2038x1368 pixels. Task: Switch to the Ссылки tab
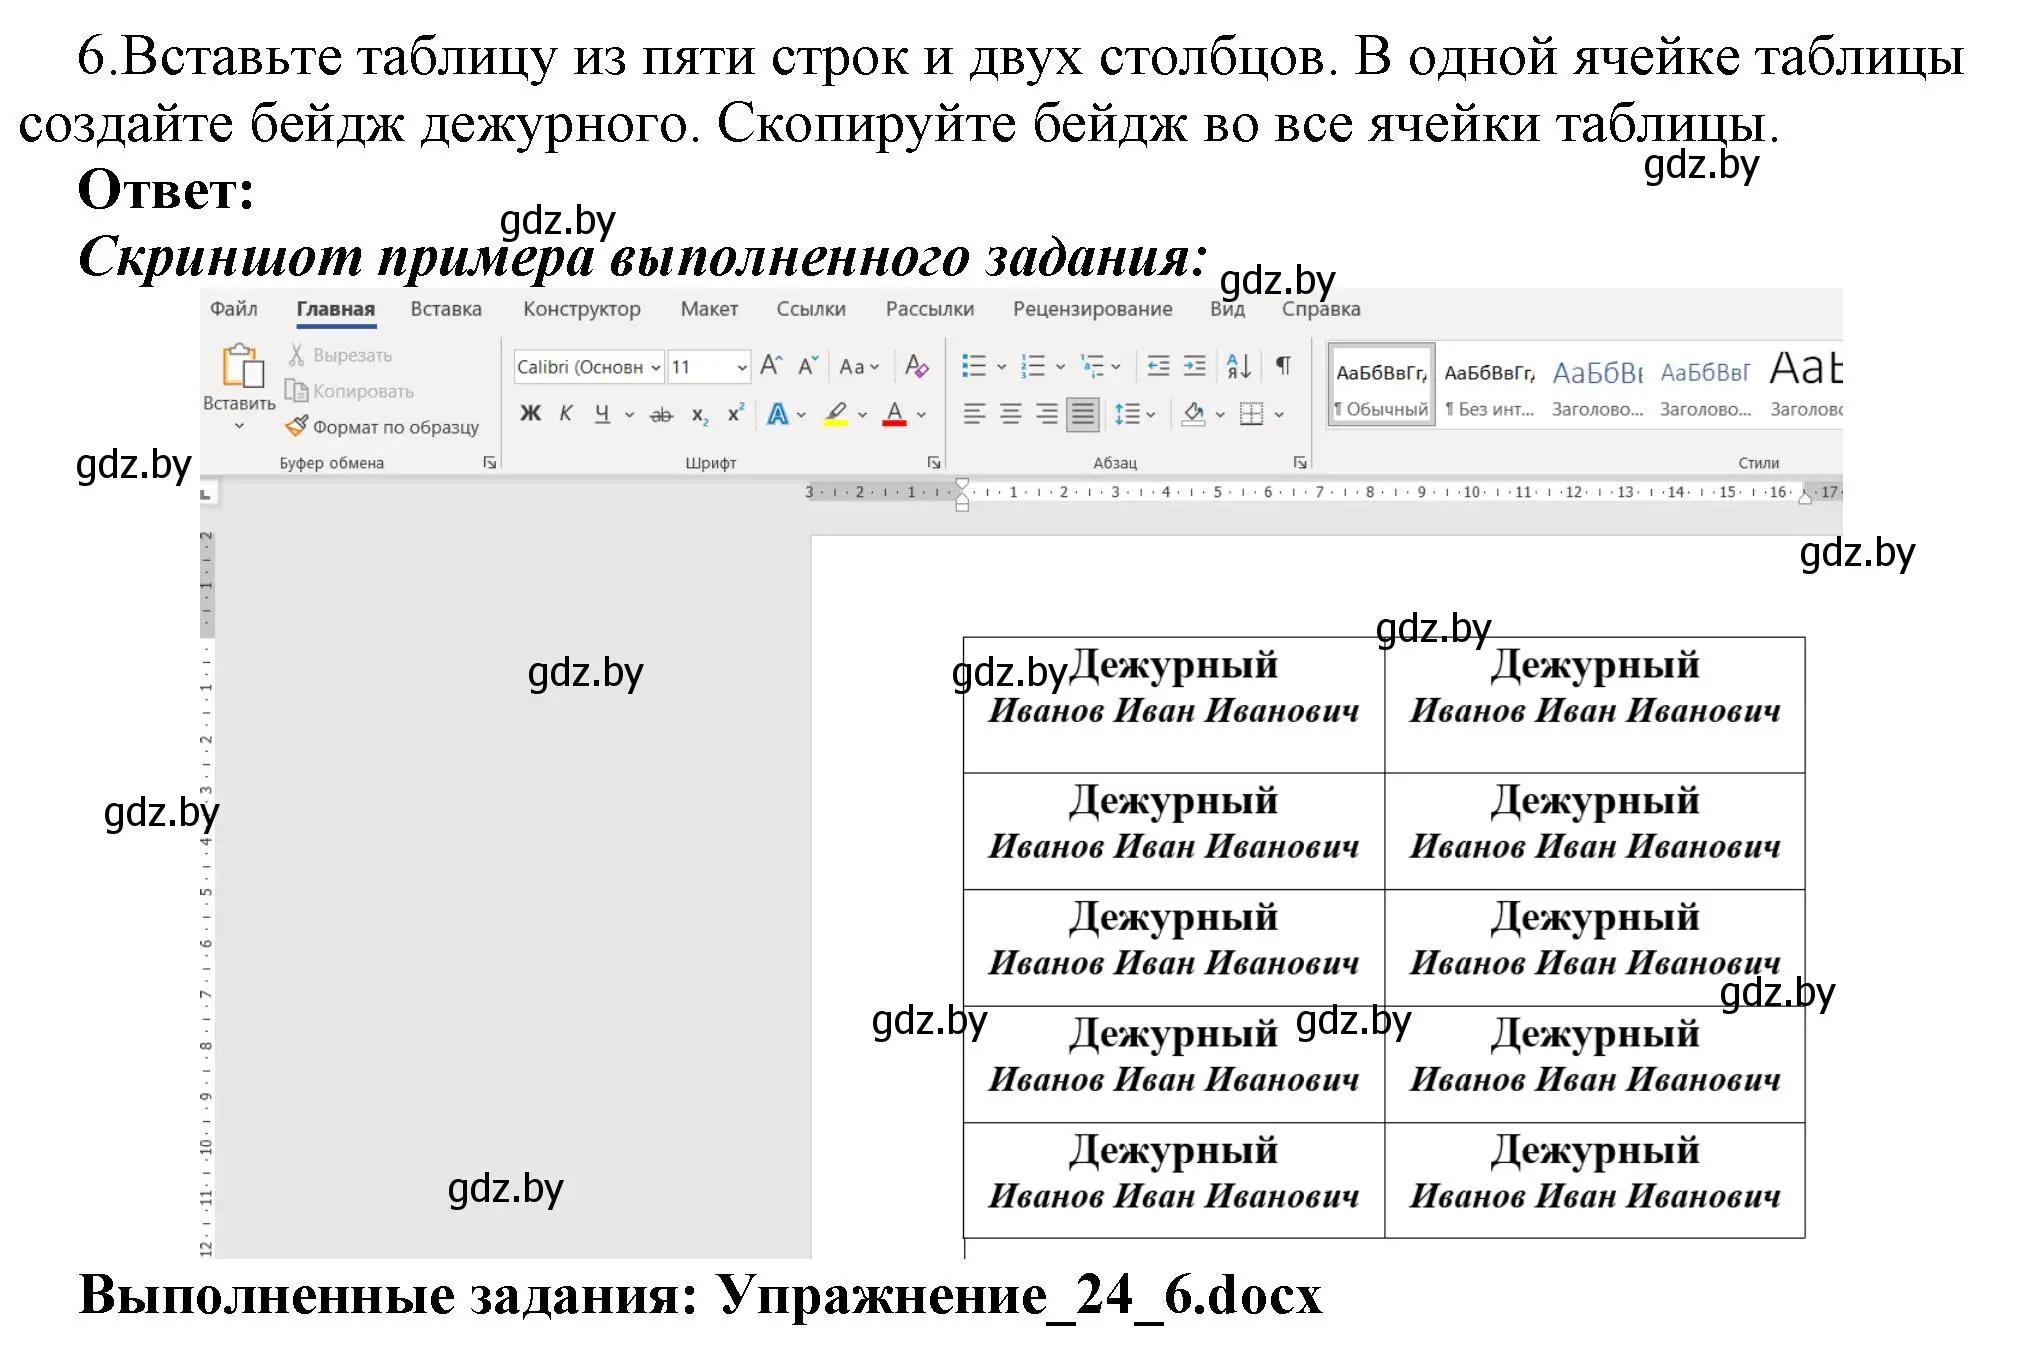pos(811,309)
